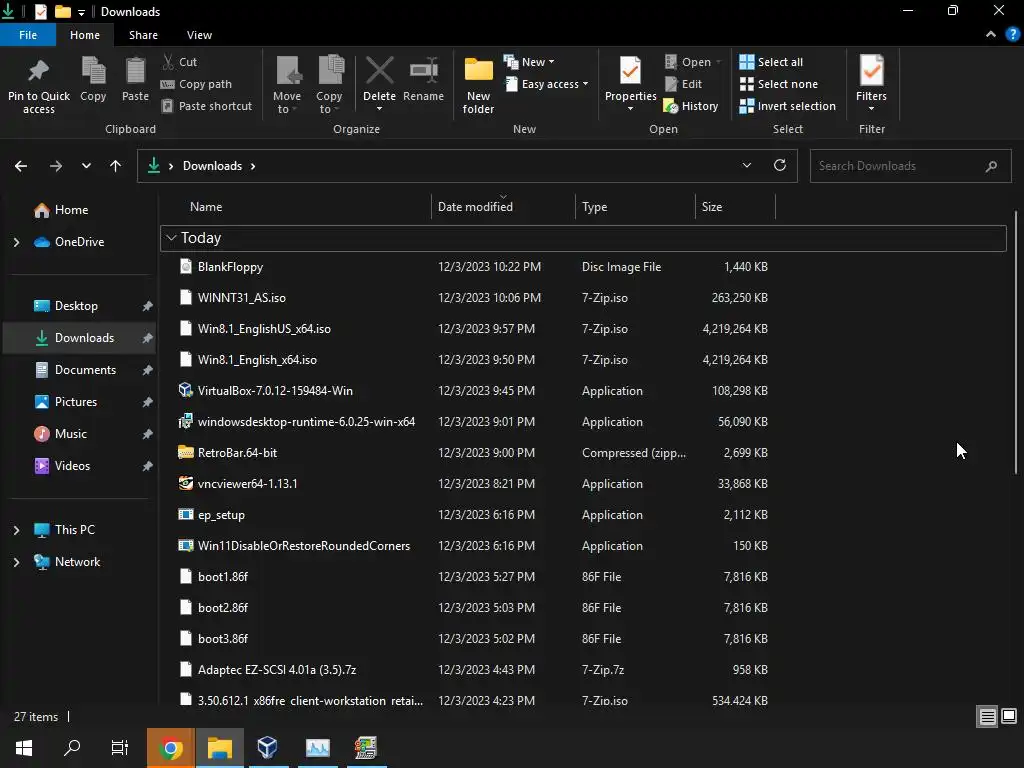Sort by Date modified column header
This screenshot has width=1024, height=768.
click(x=503, y=206)
